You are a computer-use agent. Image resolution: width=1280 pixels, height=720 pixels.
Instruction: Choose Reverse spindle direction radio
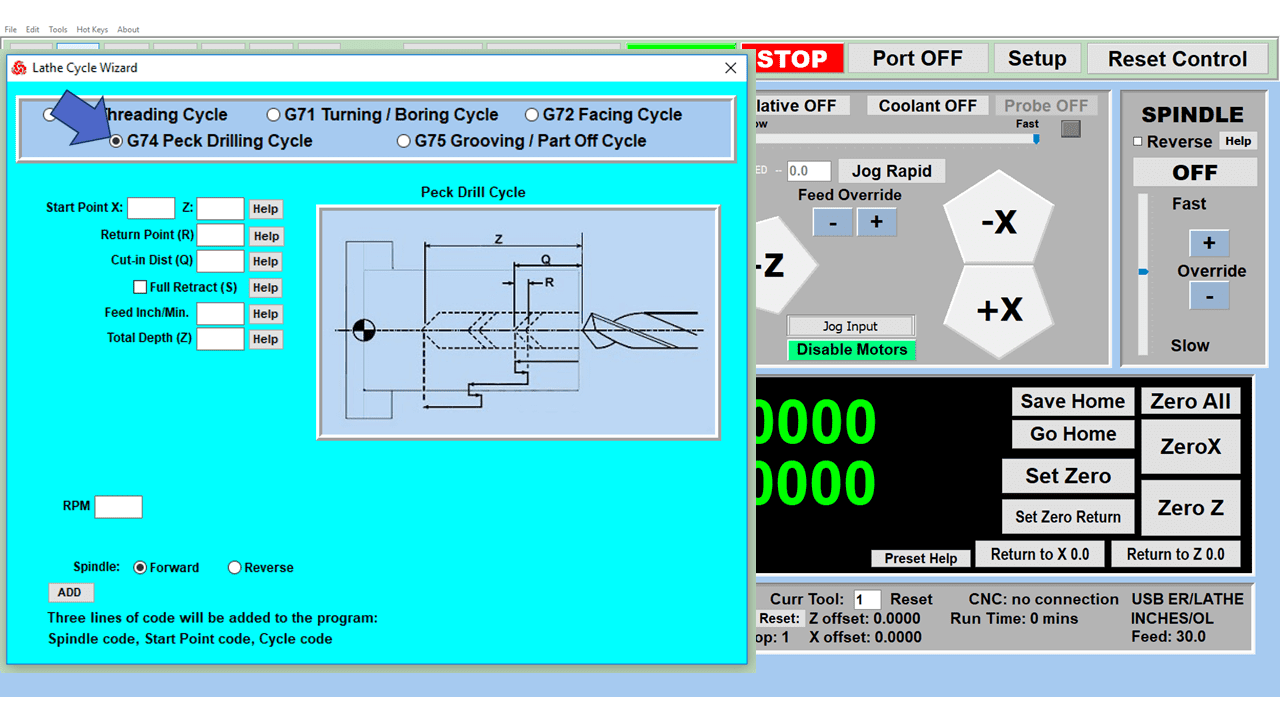click(x=235, y=567)
